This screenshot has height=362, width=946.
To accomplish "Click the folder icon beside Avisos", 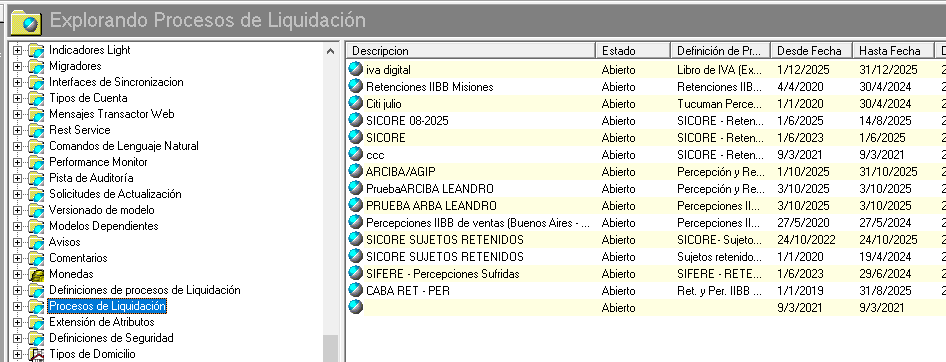I will pos(36,243).
